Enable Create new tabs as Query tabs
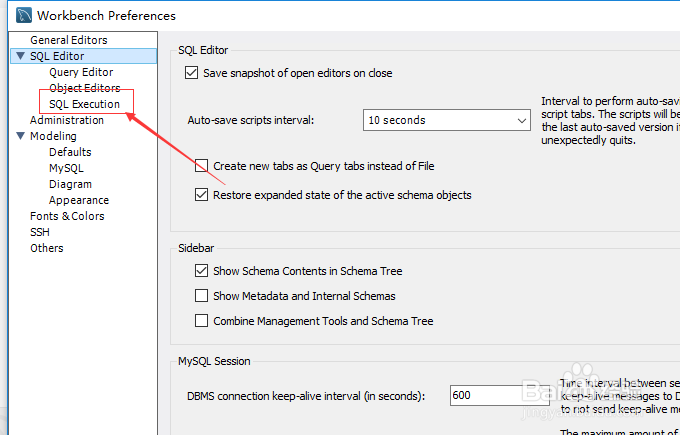 click(x=201, y=166)
